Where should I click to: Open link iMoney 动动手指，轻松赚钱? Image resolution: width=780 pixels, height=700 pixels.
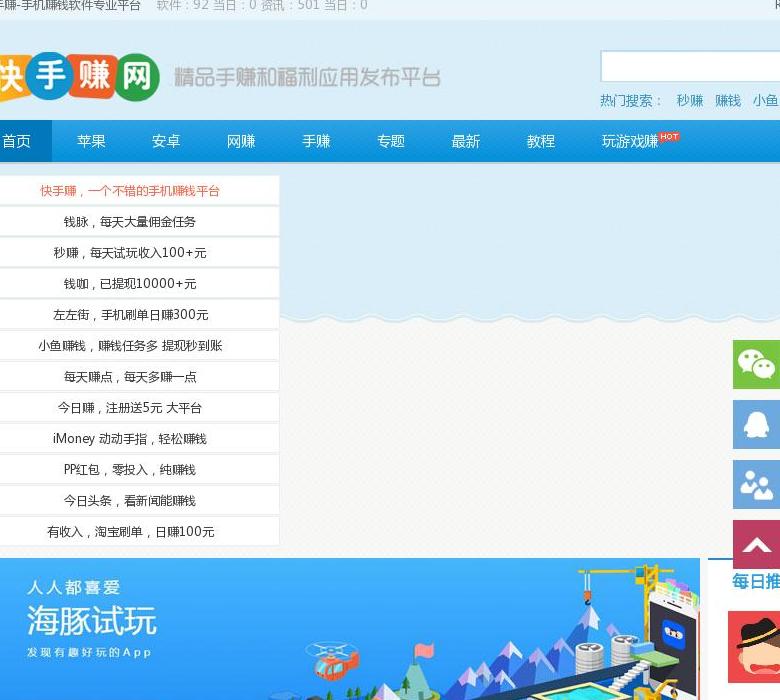tap(129, 439)
